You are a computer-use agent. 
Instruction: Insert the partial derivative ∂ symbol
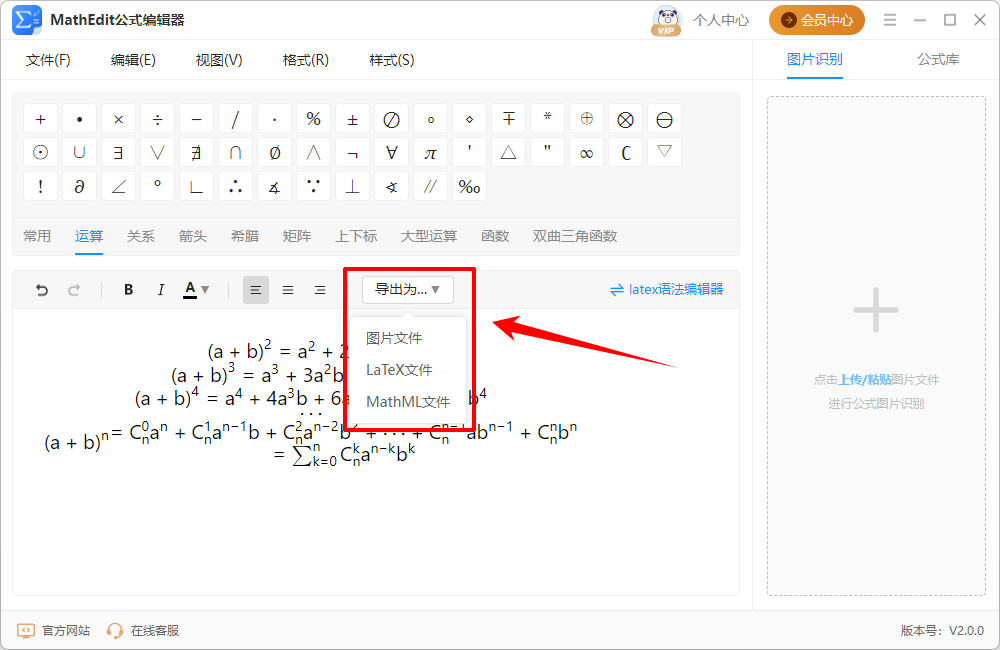pos(79,187)
